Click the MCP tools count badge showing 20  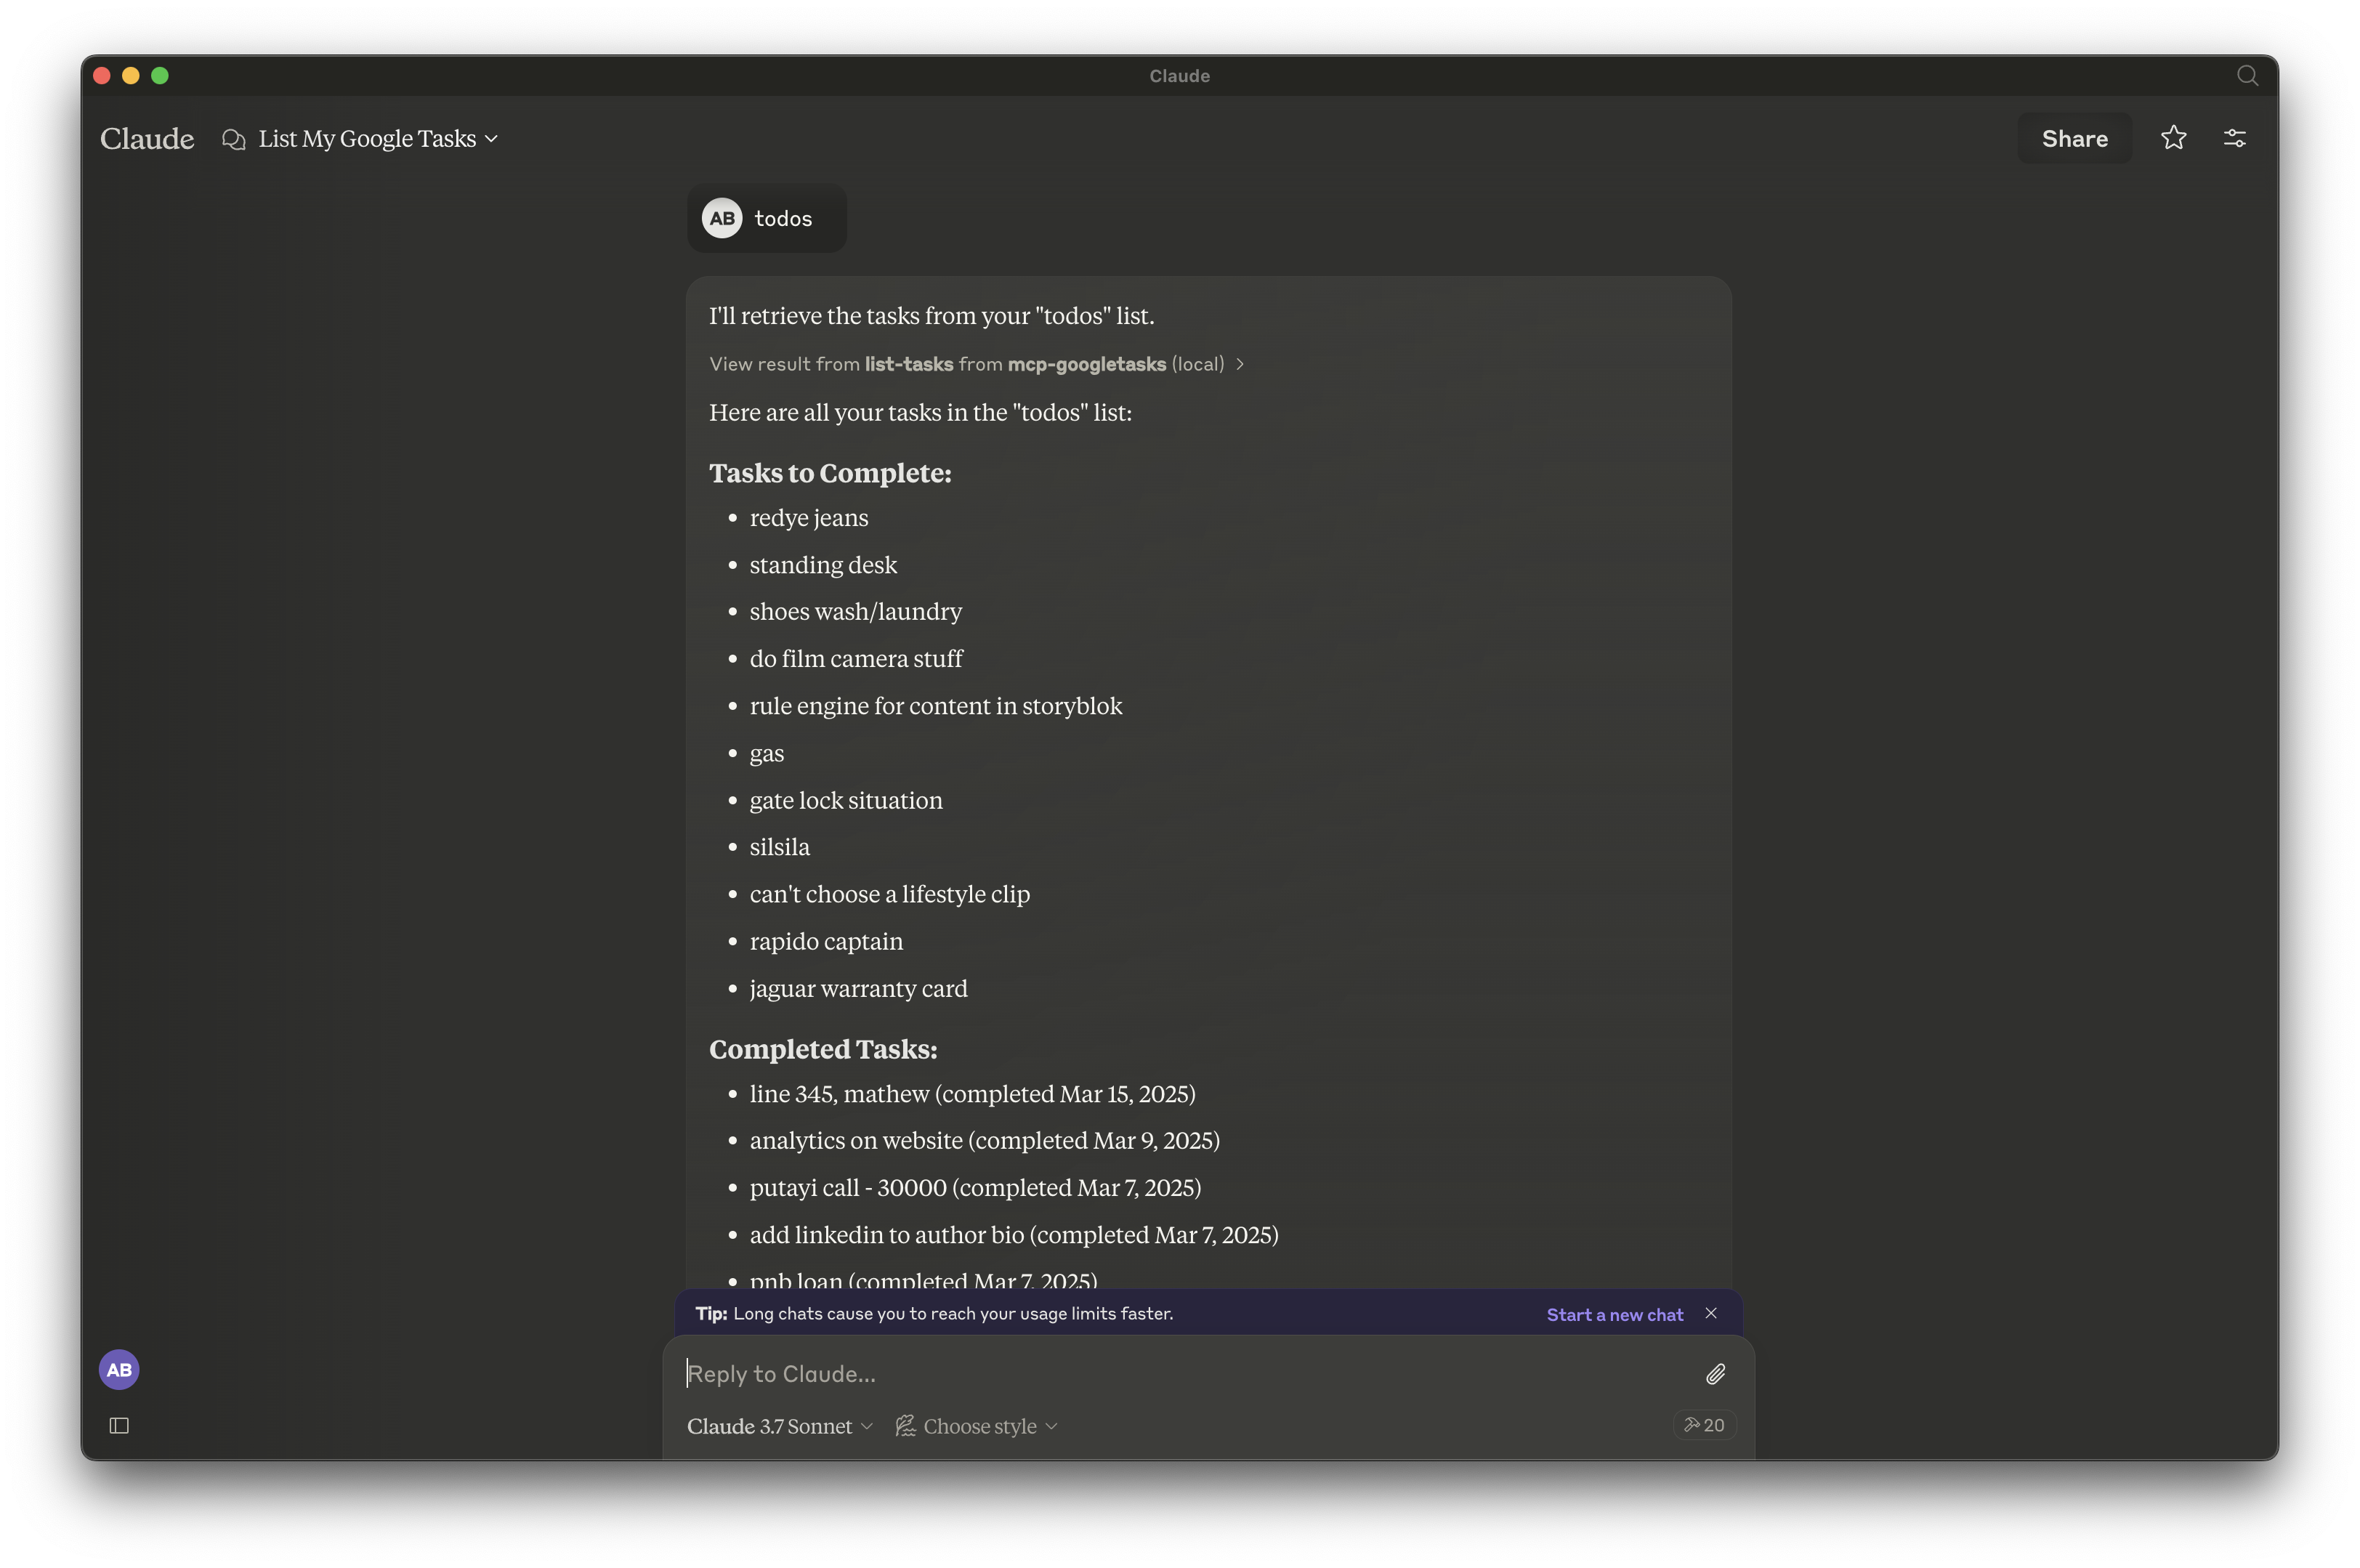pos(1704,1425)
